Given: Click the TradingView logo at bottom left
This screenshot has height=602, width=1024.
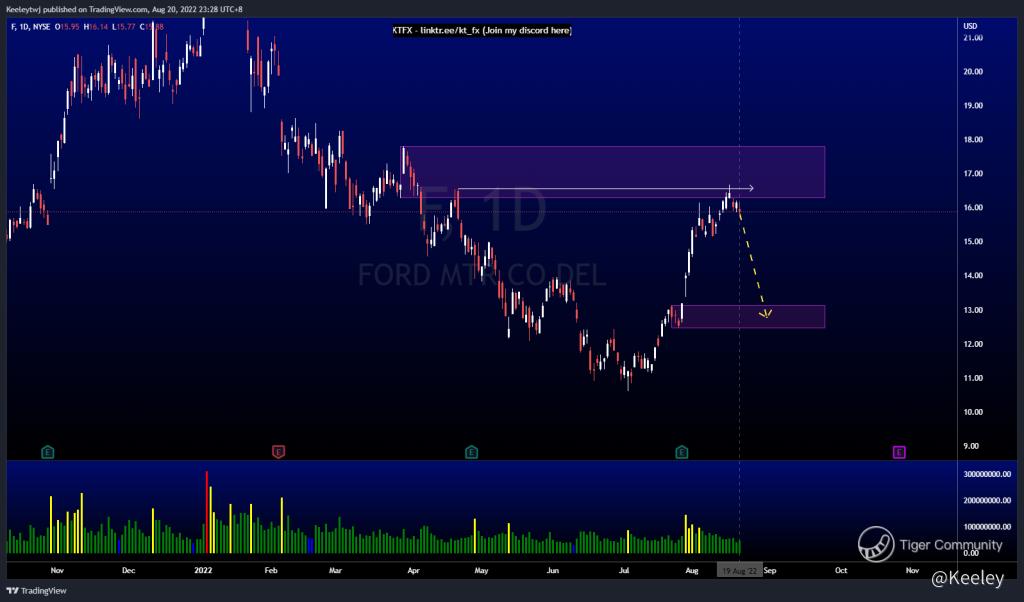Looking at the screenshot, I should (x=37, y=591).
